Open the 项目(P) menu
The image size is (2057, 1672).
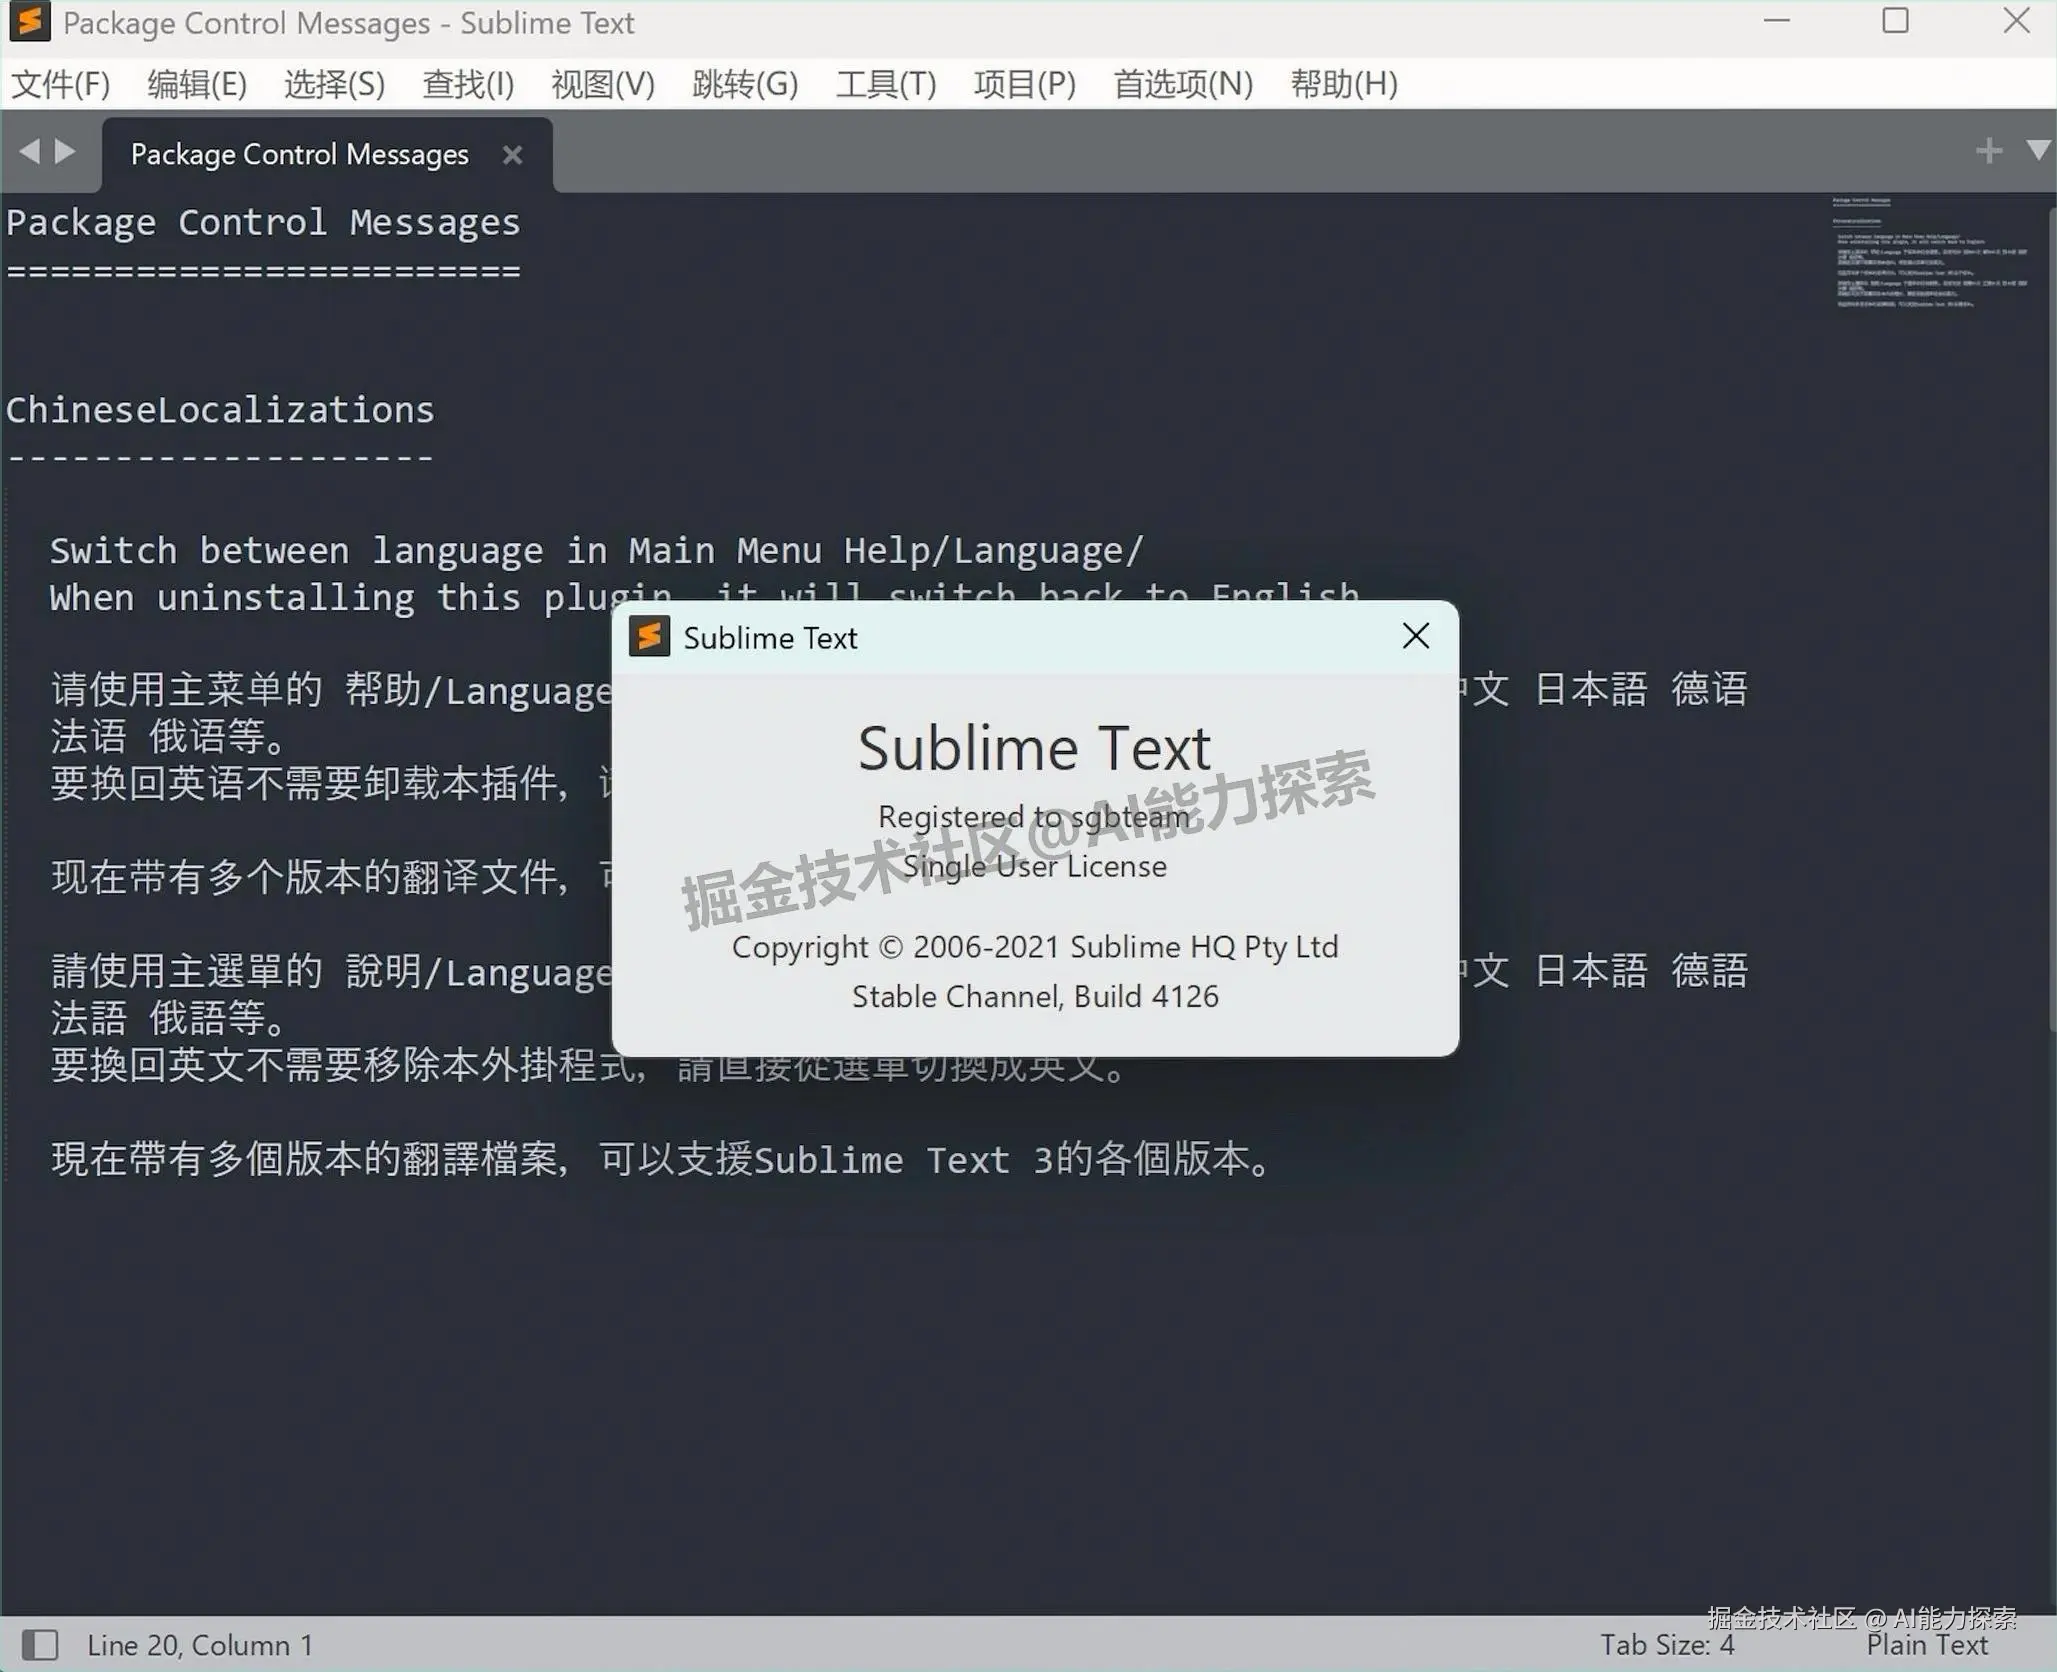coord(1024,84)
